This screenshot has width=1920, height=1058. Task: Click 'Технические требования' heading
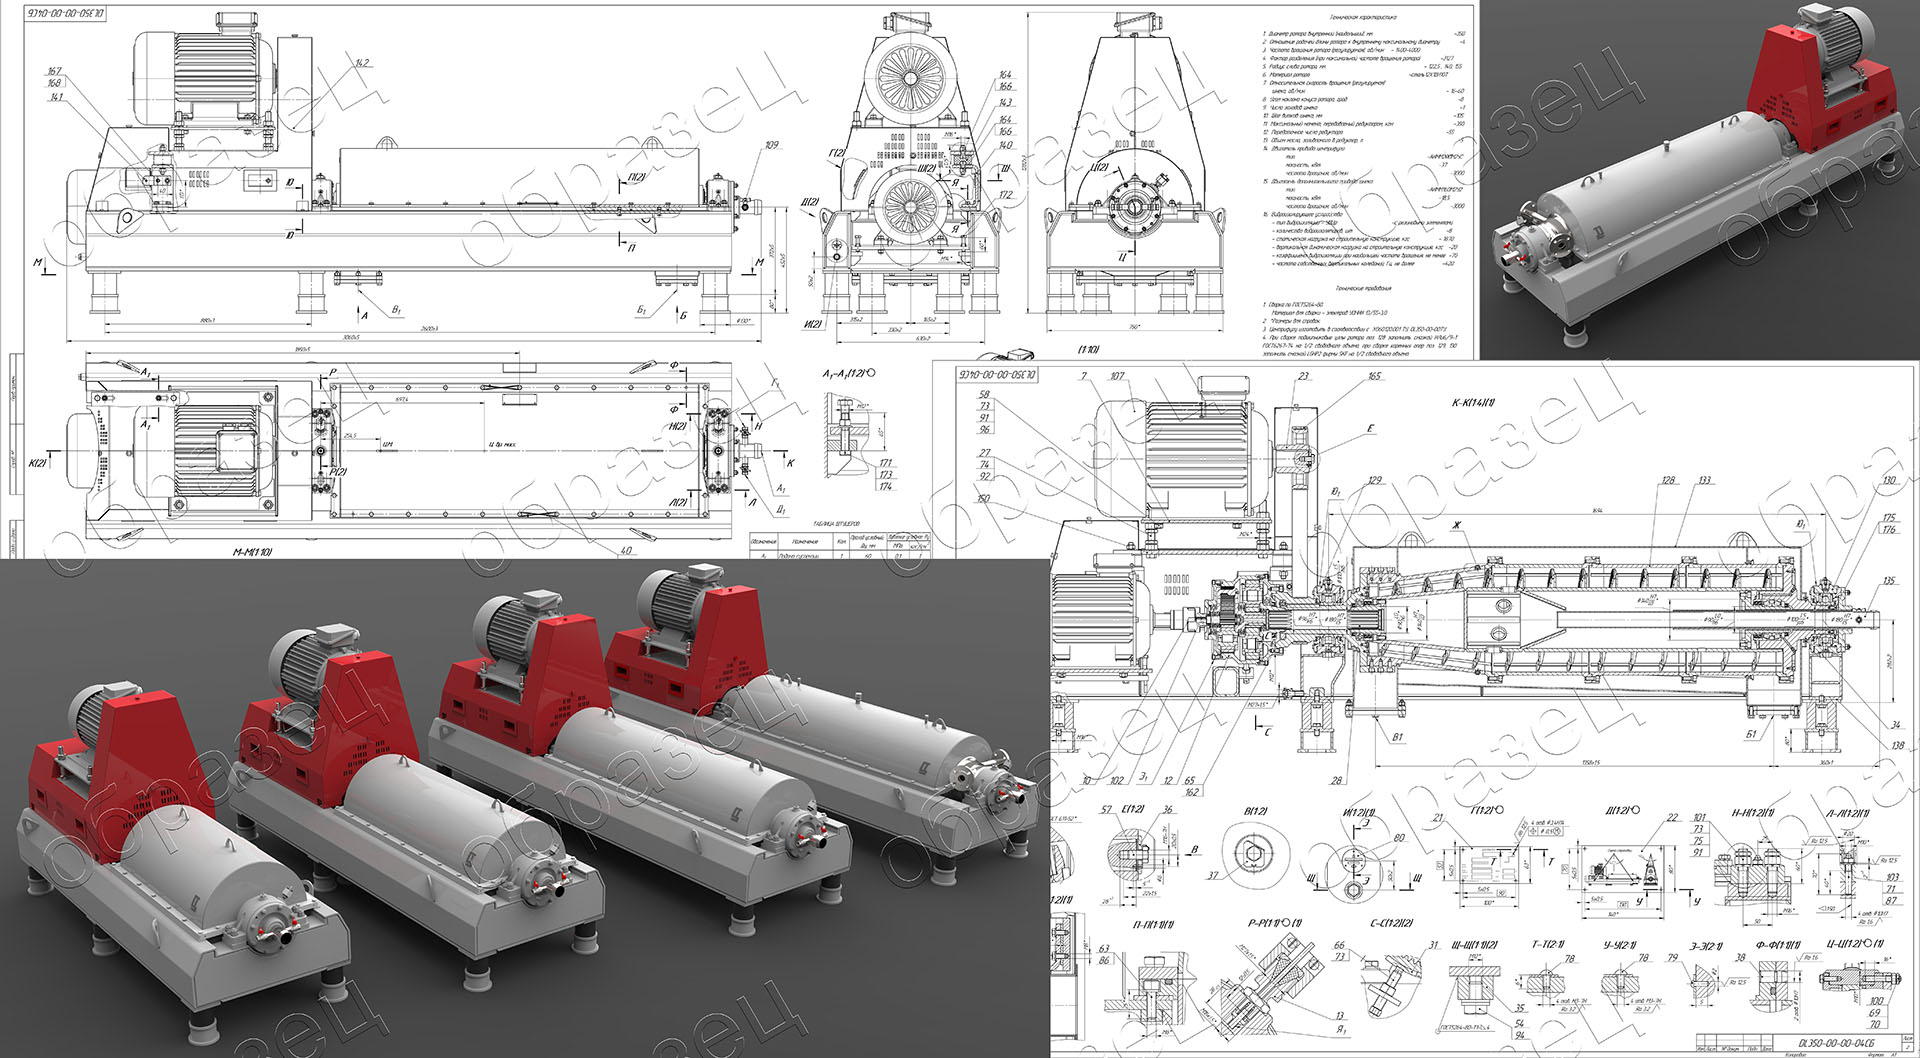coord(1362,287)
